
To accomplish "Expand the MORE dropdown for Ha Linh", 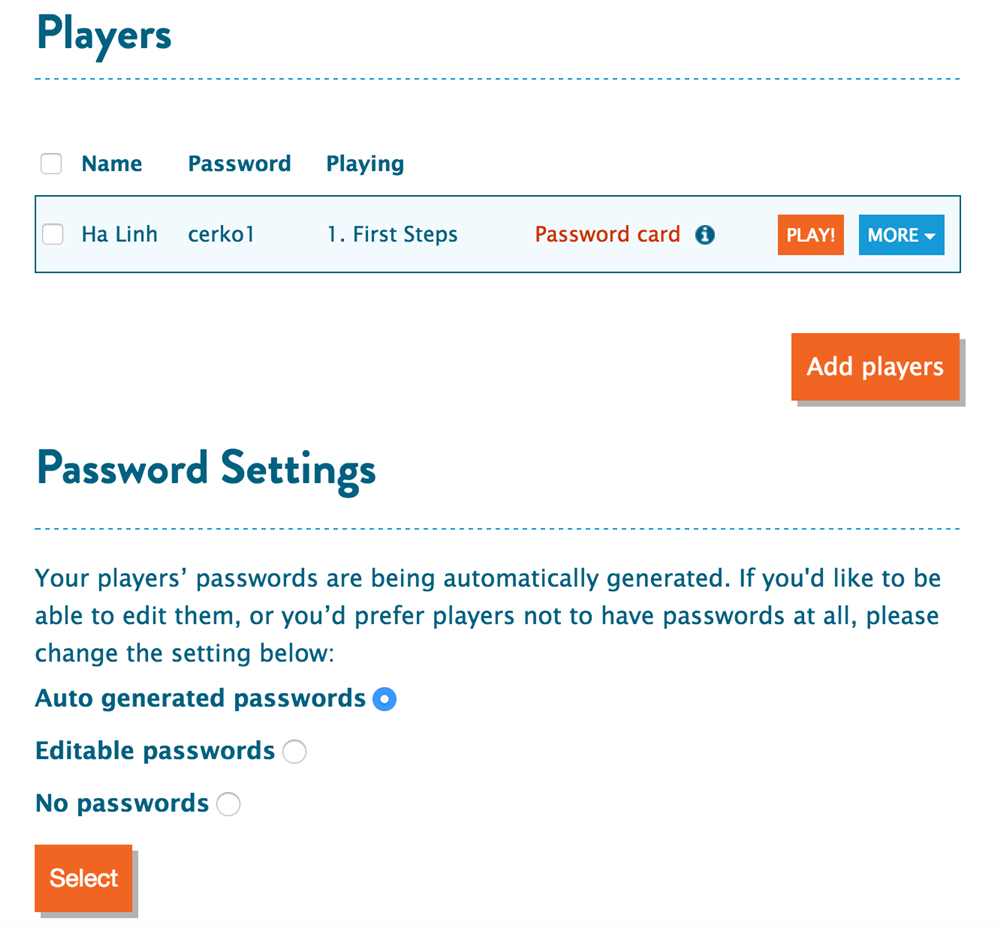I will (x=901, y=235).
